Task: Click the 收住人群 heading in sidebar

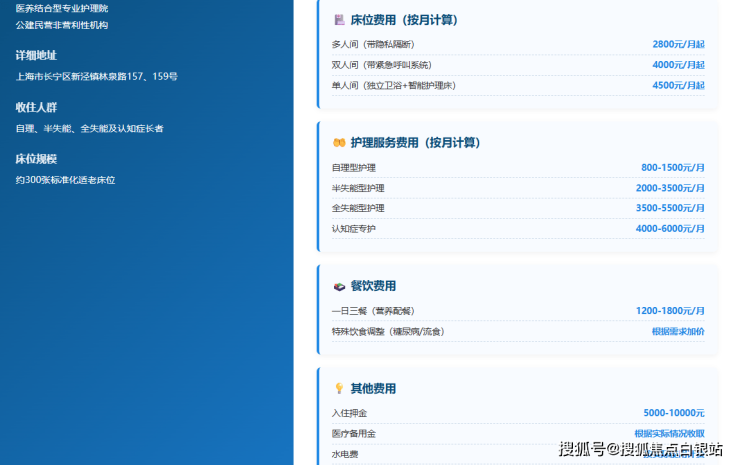Action: pyautogui.click(x=36, y=108)
